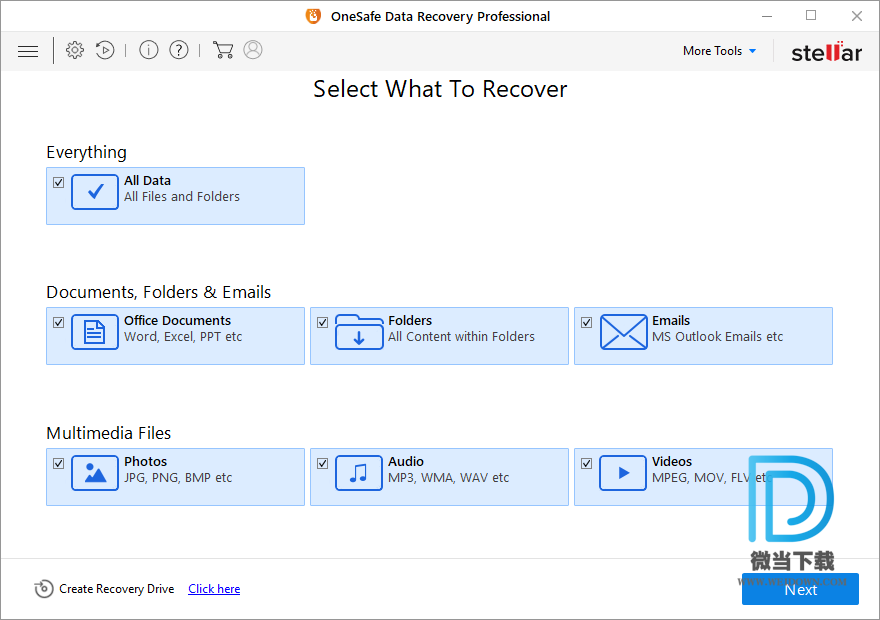Open the info icon

point(149,50)
